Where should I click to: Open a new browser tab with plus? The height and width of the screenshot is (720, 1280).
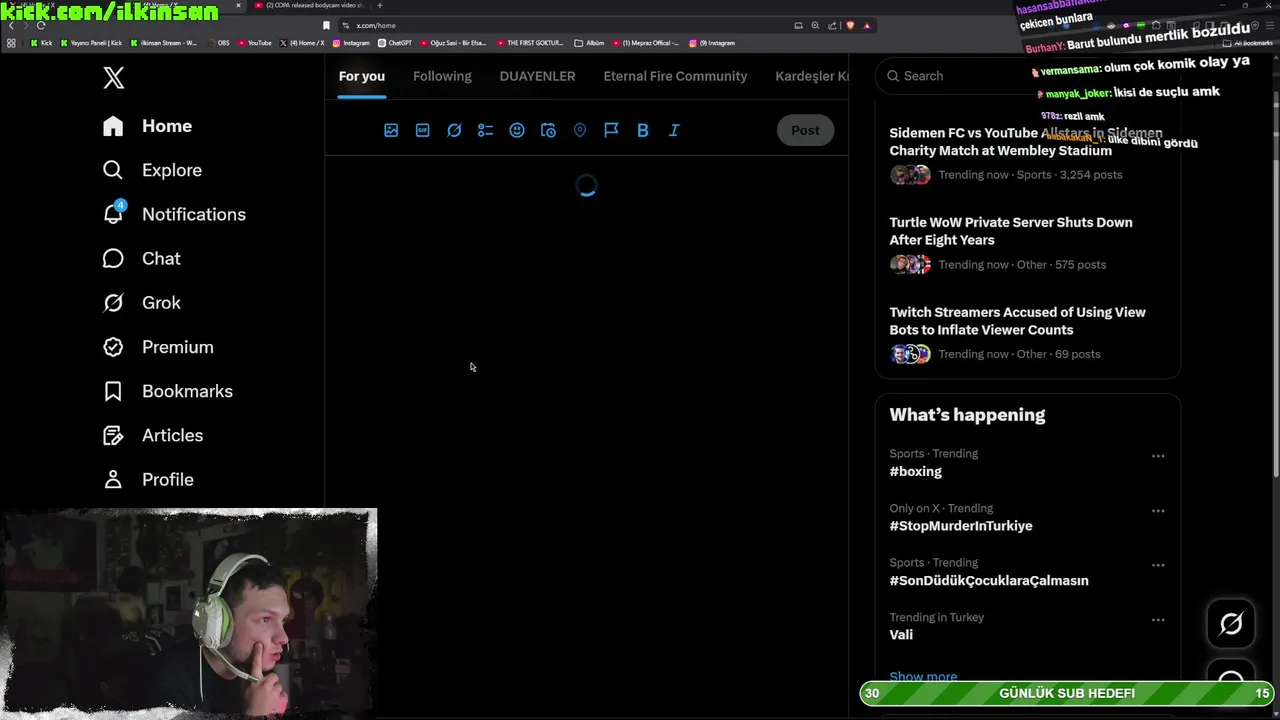379,6
